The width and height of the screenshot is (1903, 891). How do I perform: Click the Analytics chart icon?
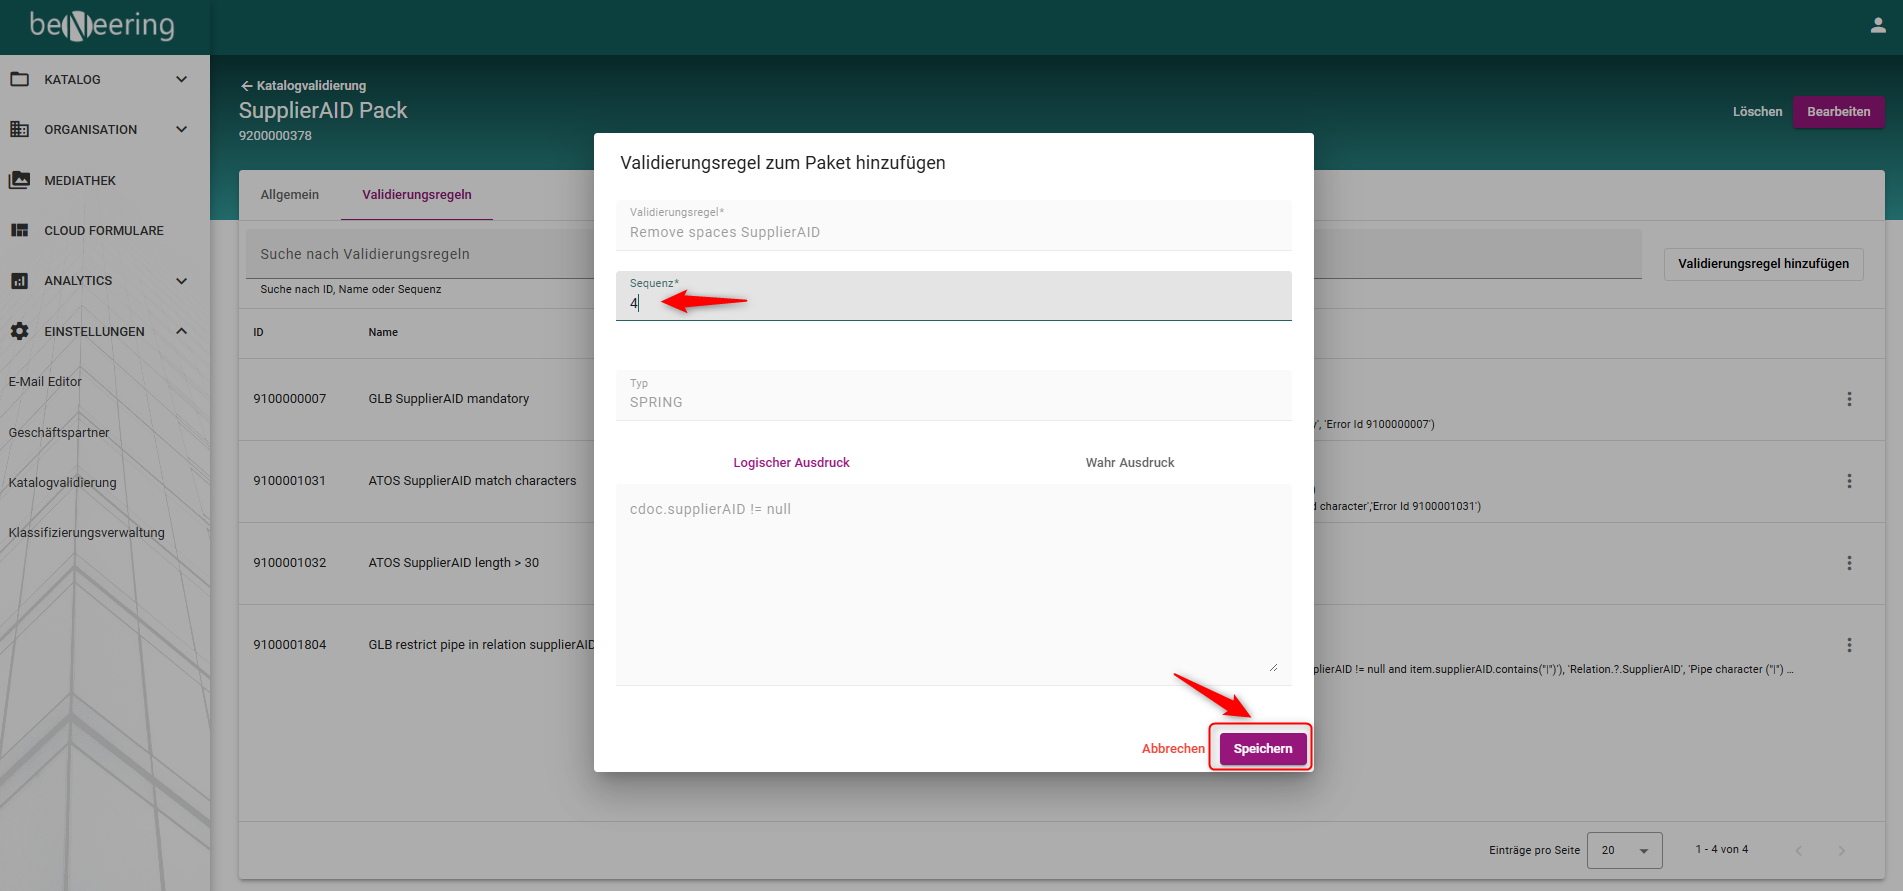click(x=19, y=281)
